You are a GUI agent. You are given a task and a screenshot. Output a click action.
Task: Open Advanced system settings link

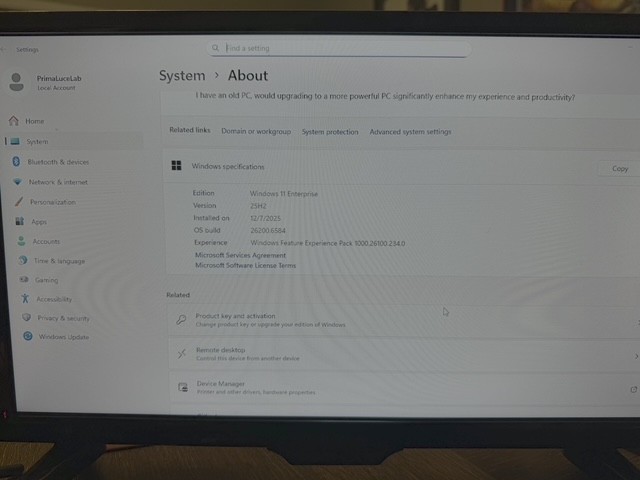410,132
